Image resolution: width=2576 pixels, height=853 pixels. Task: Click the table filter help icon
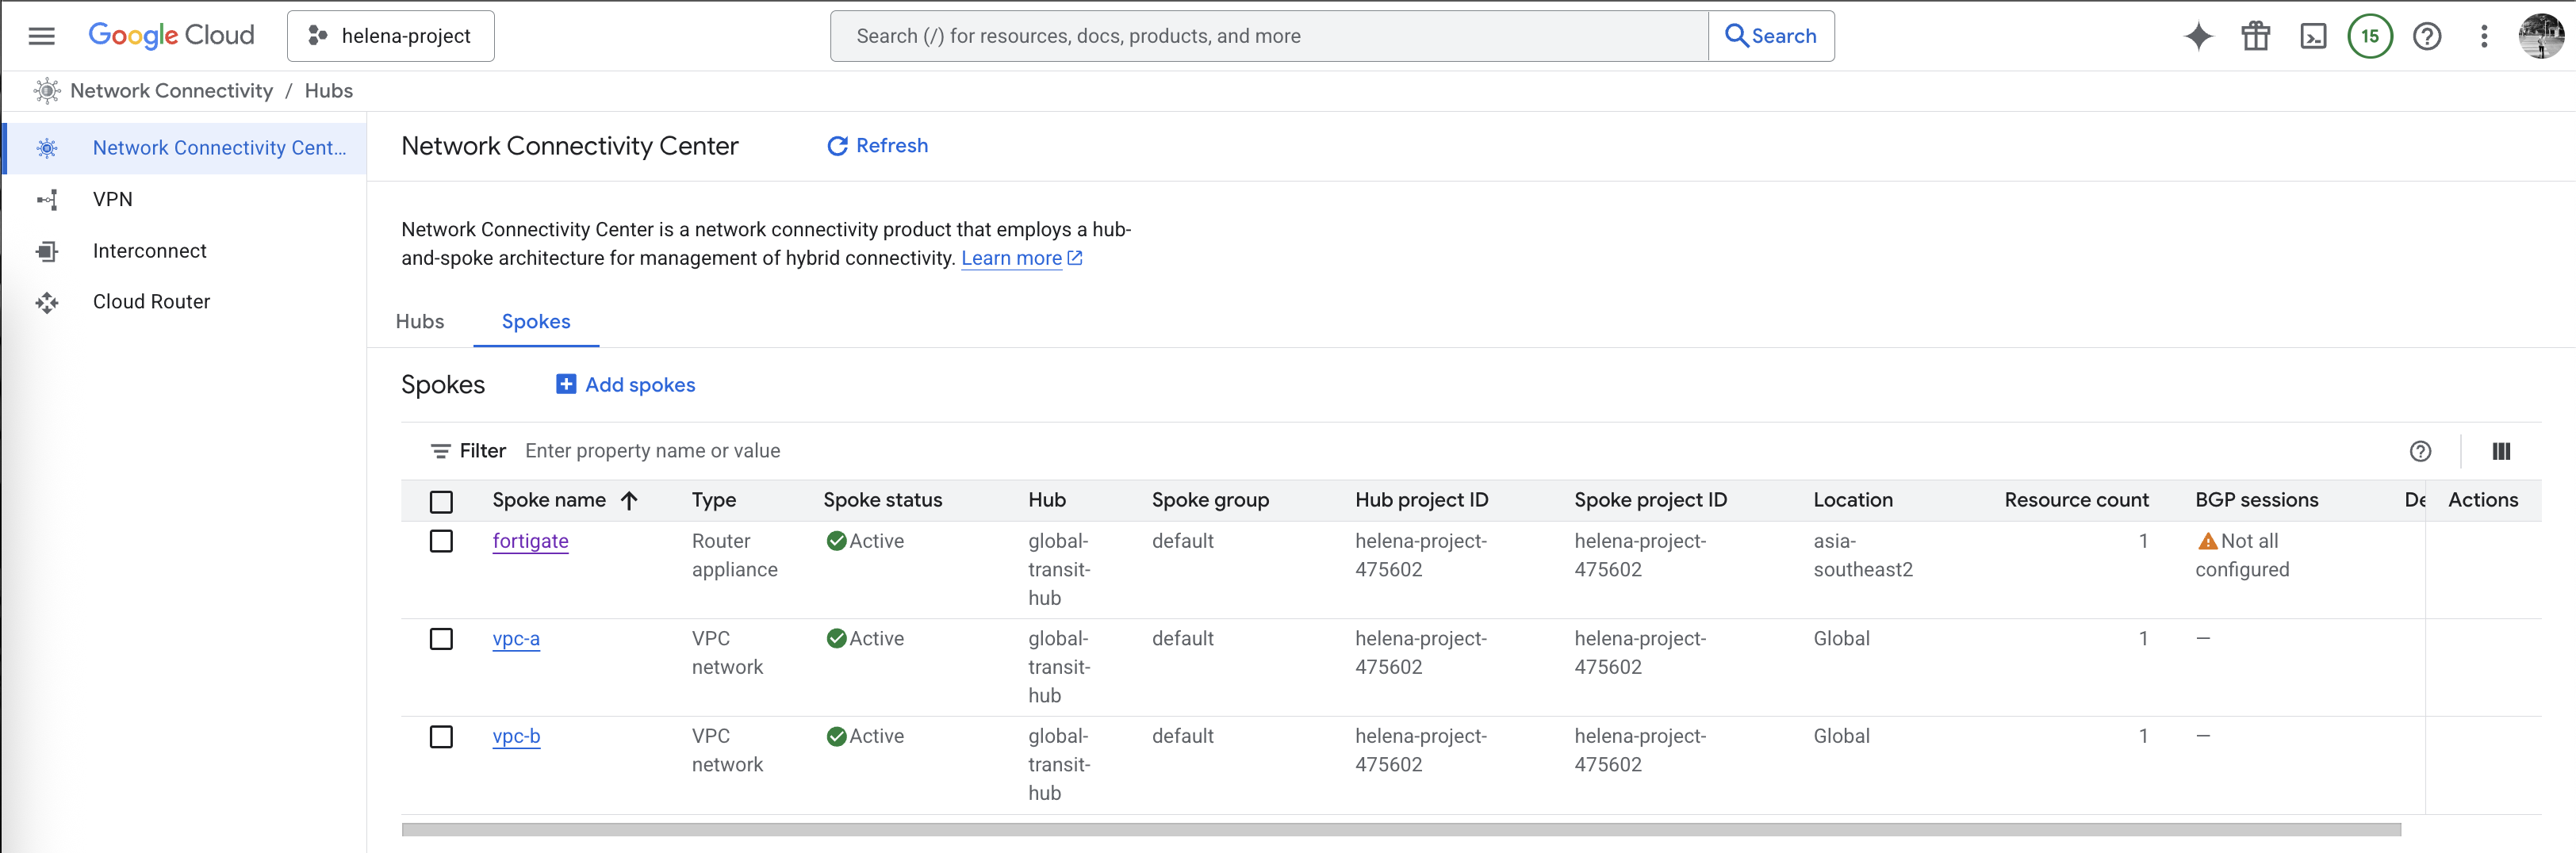tap(2420, 451)
